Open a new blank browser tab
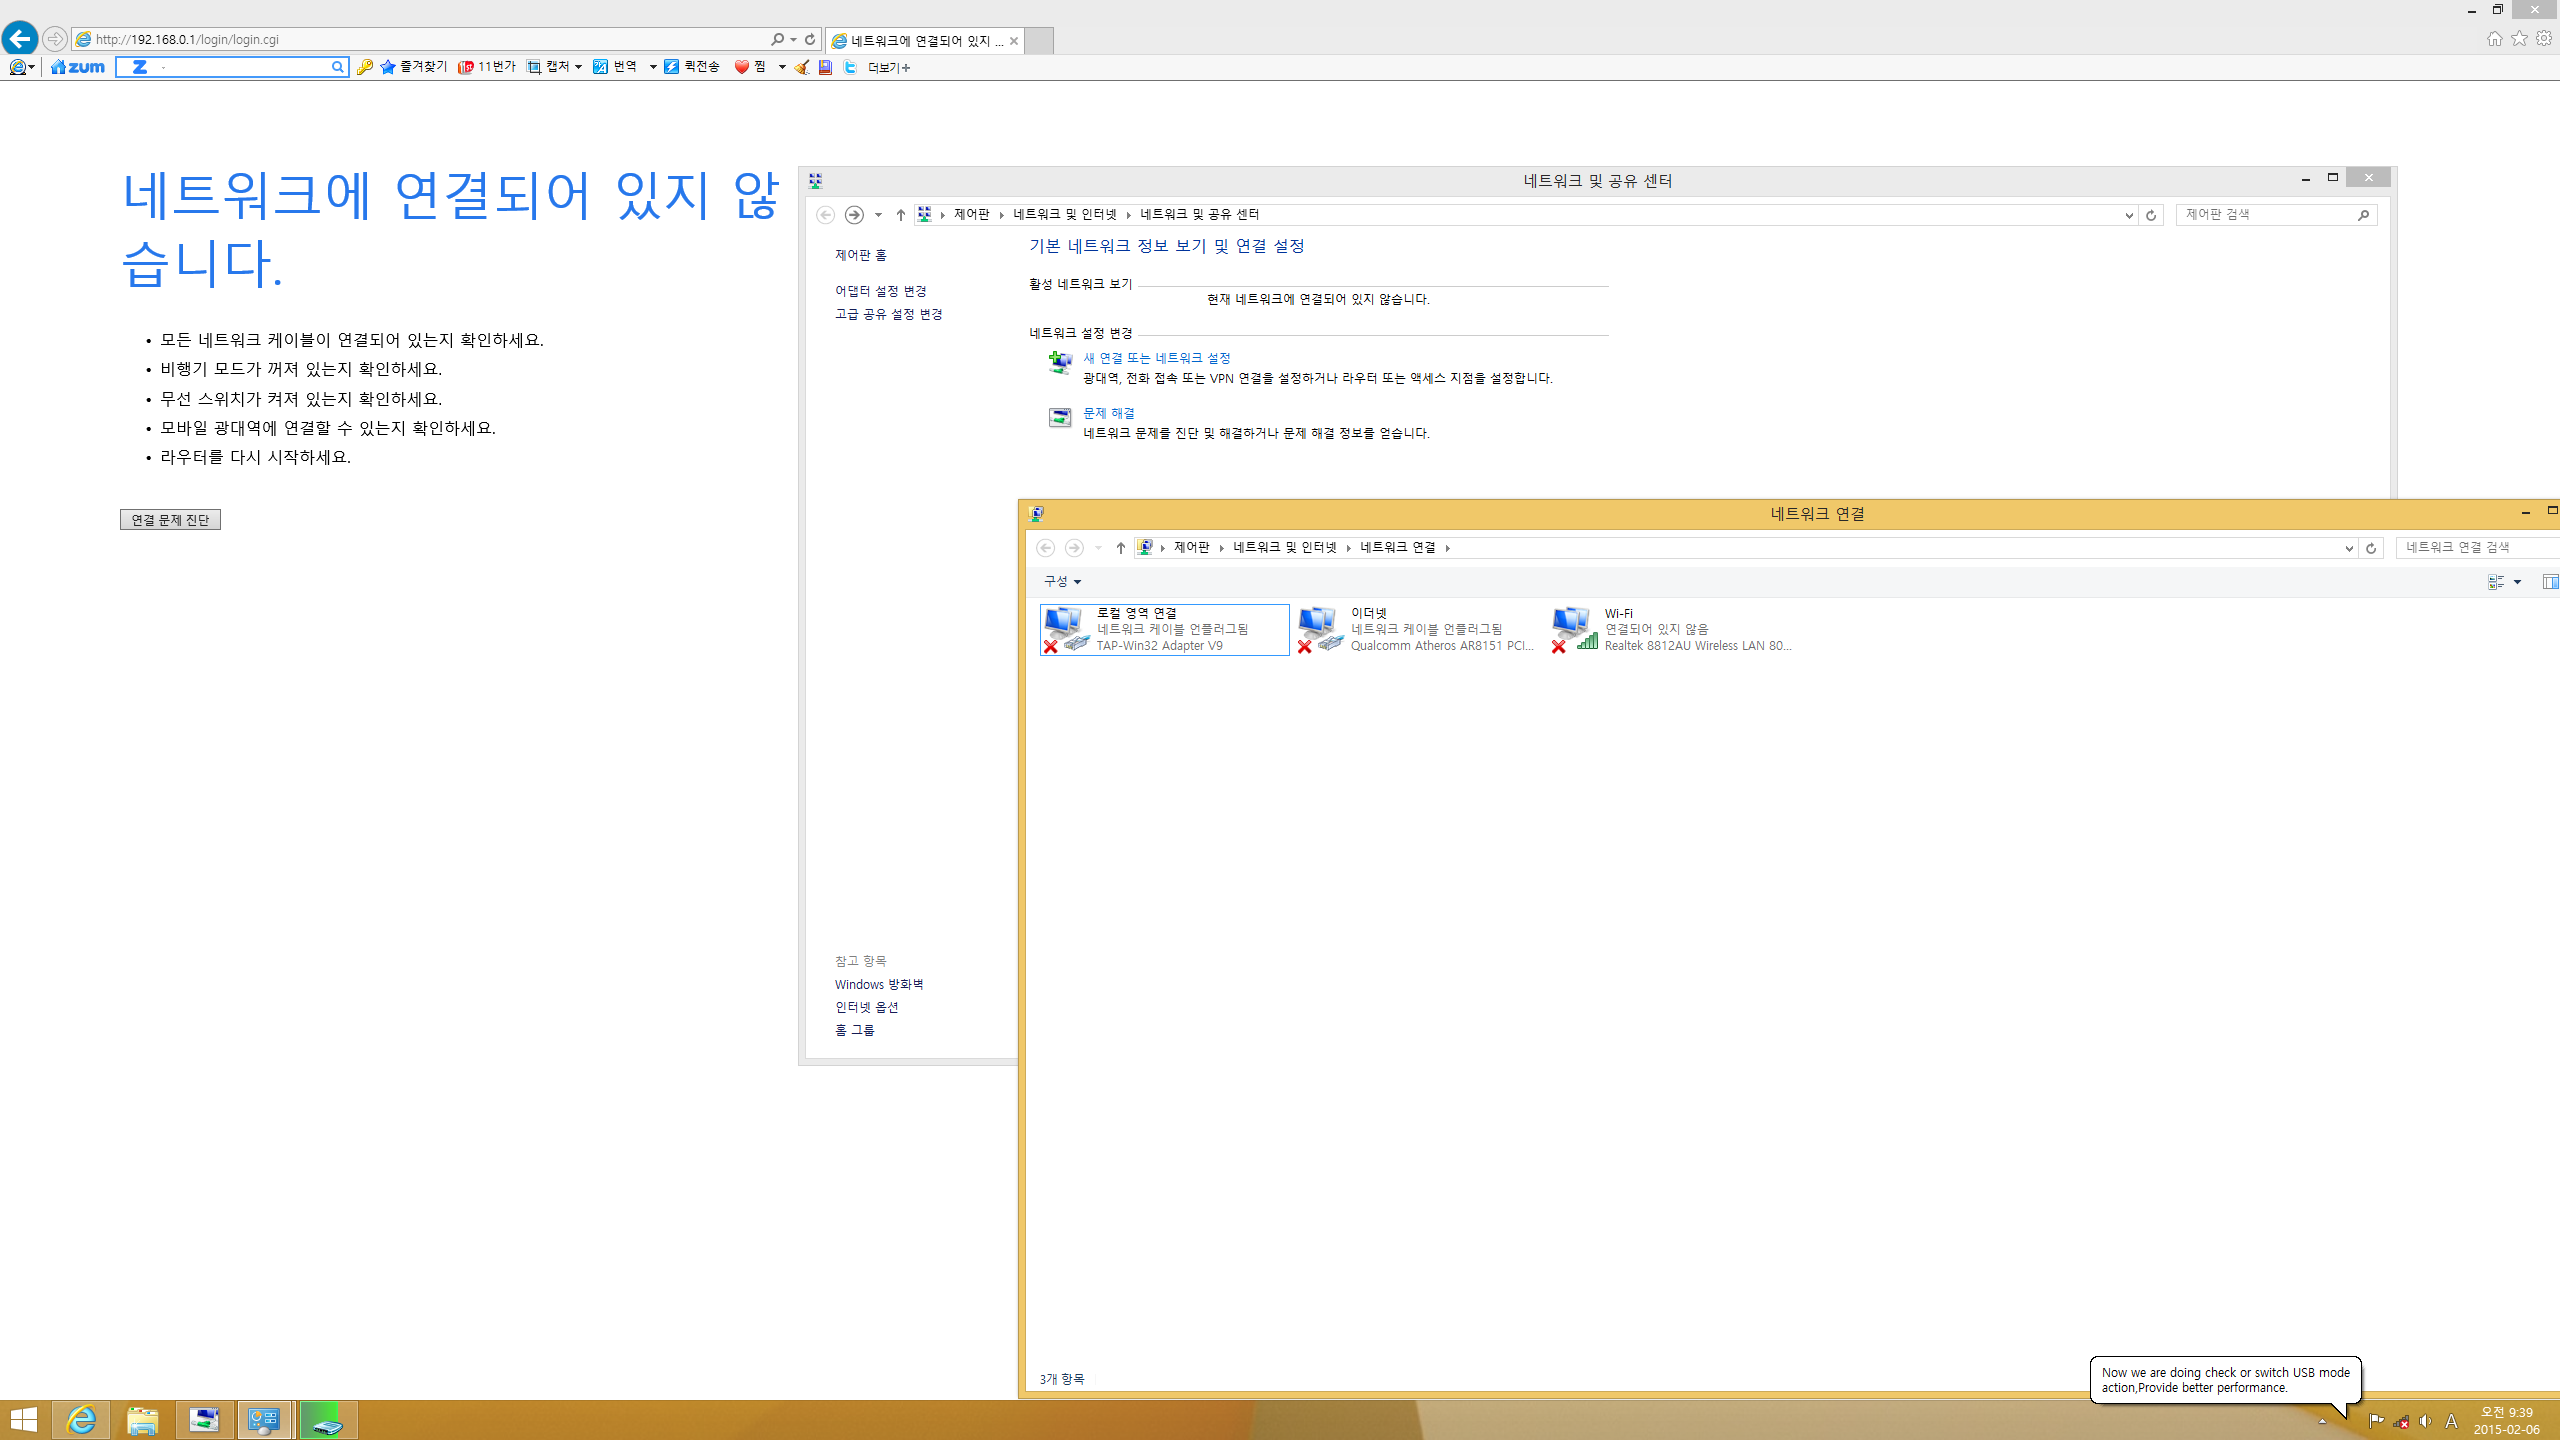2560x1440 pixels. click(x=1040, y=41)
